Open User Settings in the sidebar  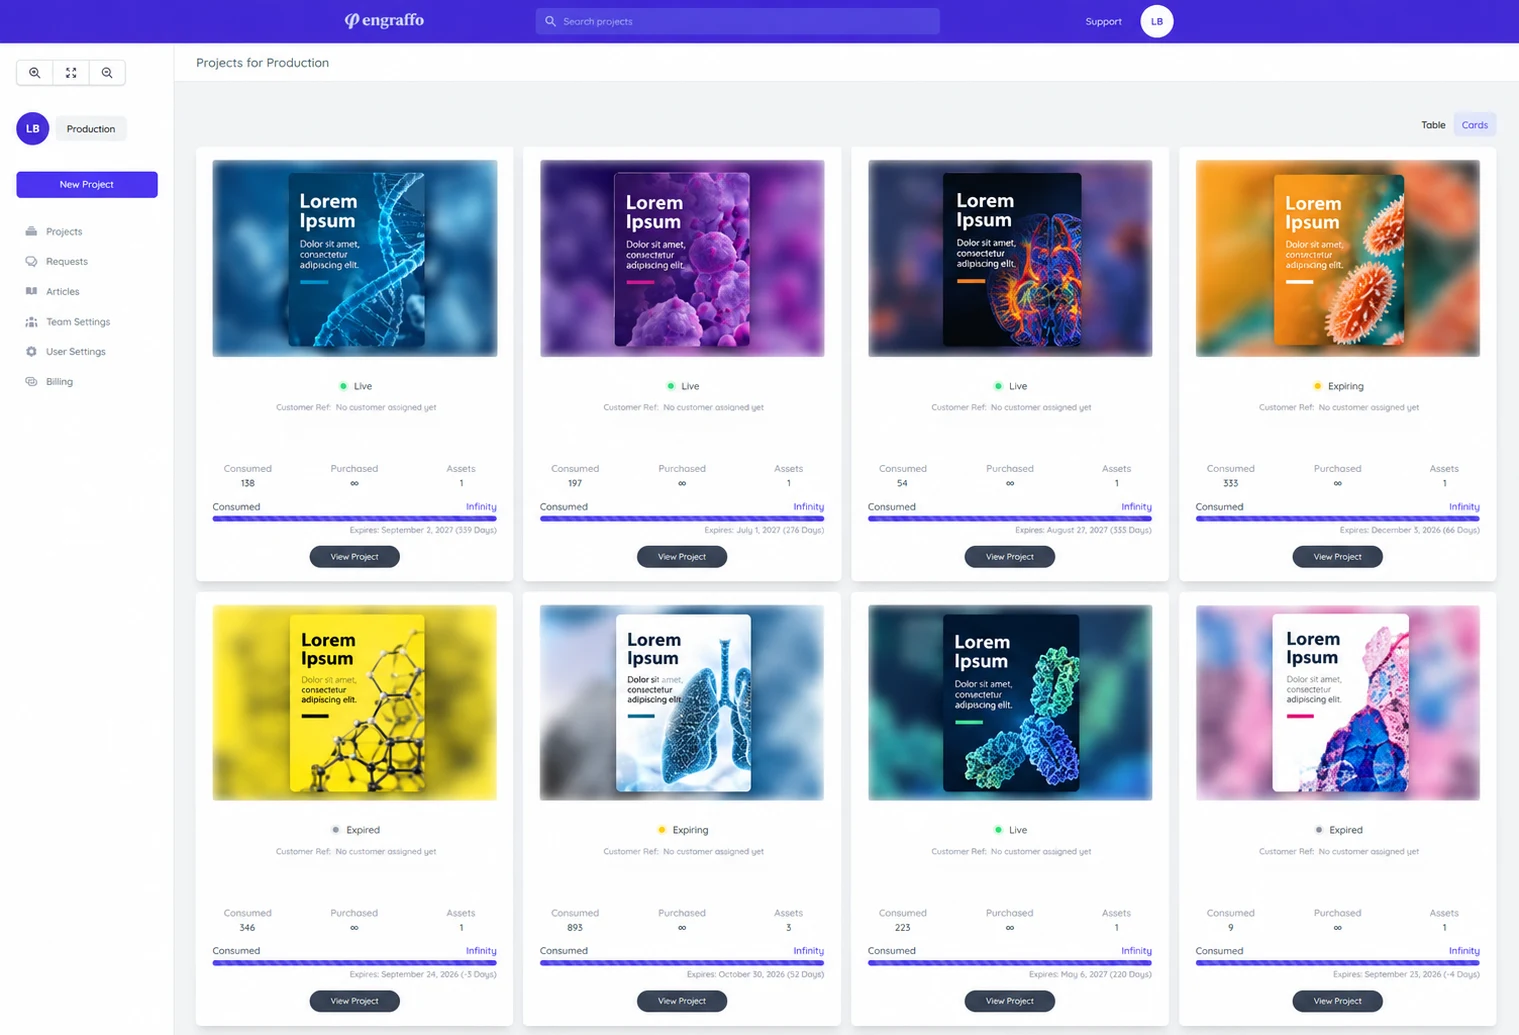(x=76, y=351)
